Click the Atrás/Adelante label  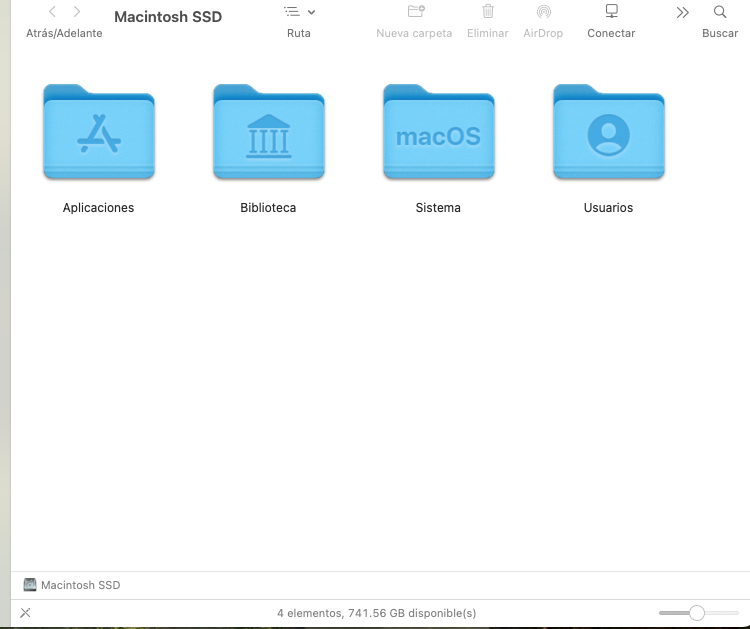point(64,33)
